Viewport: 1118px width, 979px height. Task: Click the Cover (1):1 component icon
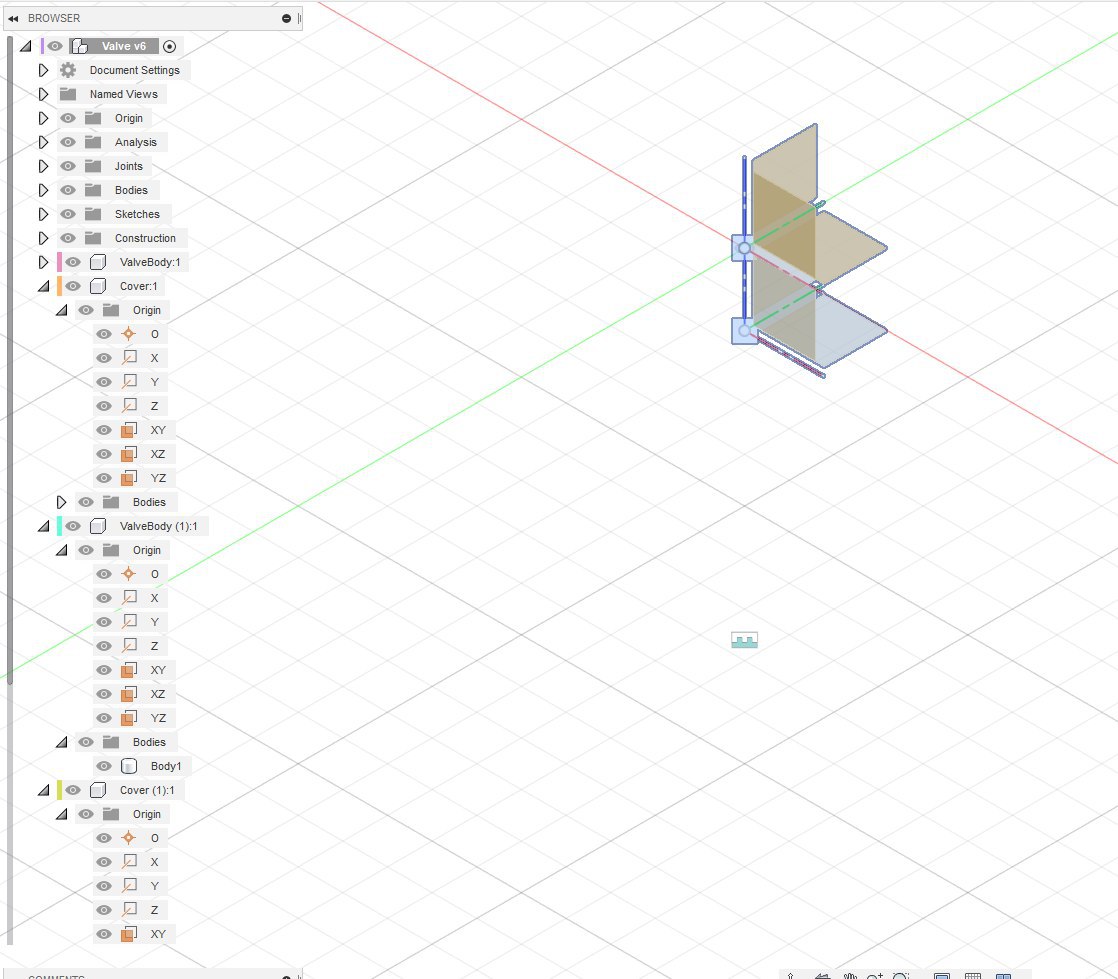[x=98, y=790]
